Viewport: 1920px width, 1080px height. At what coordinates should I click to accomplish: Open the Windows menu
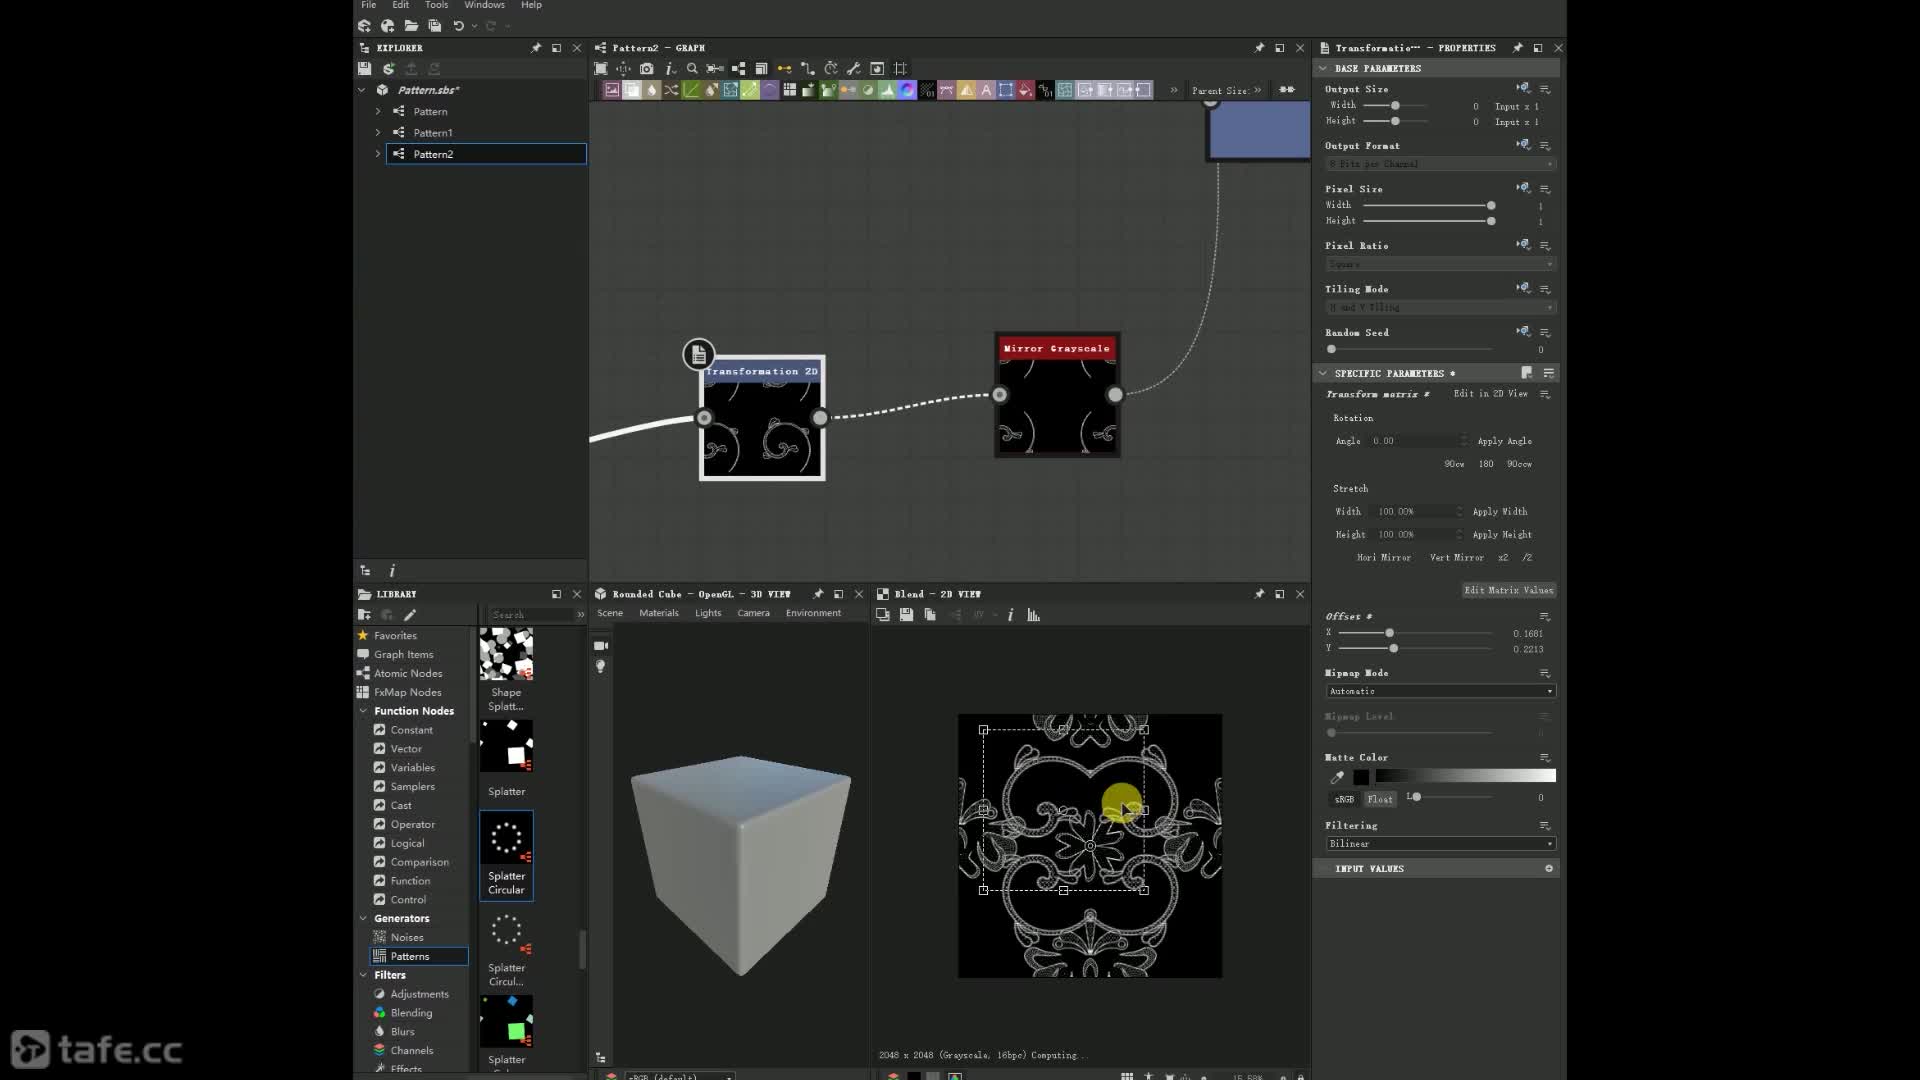point(484,5)
